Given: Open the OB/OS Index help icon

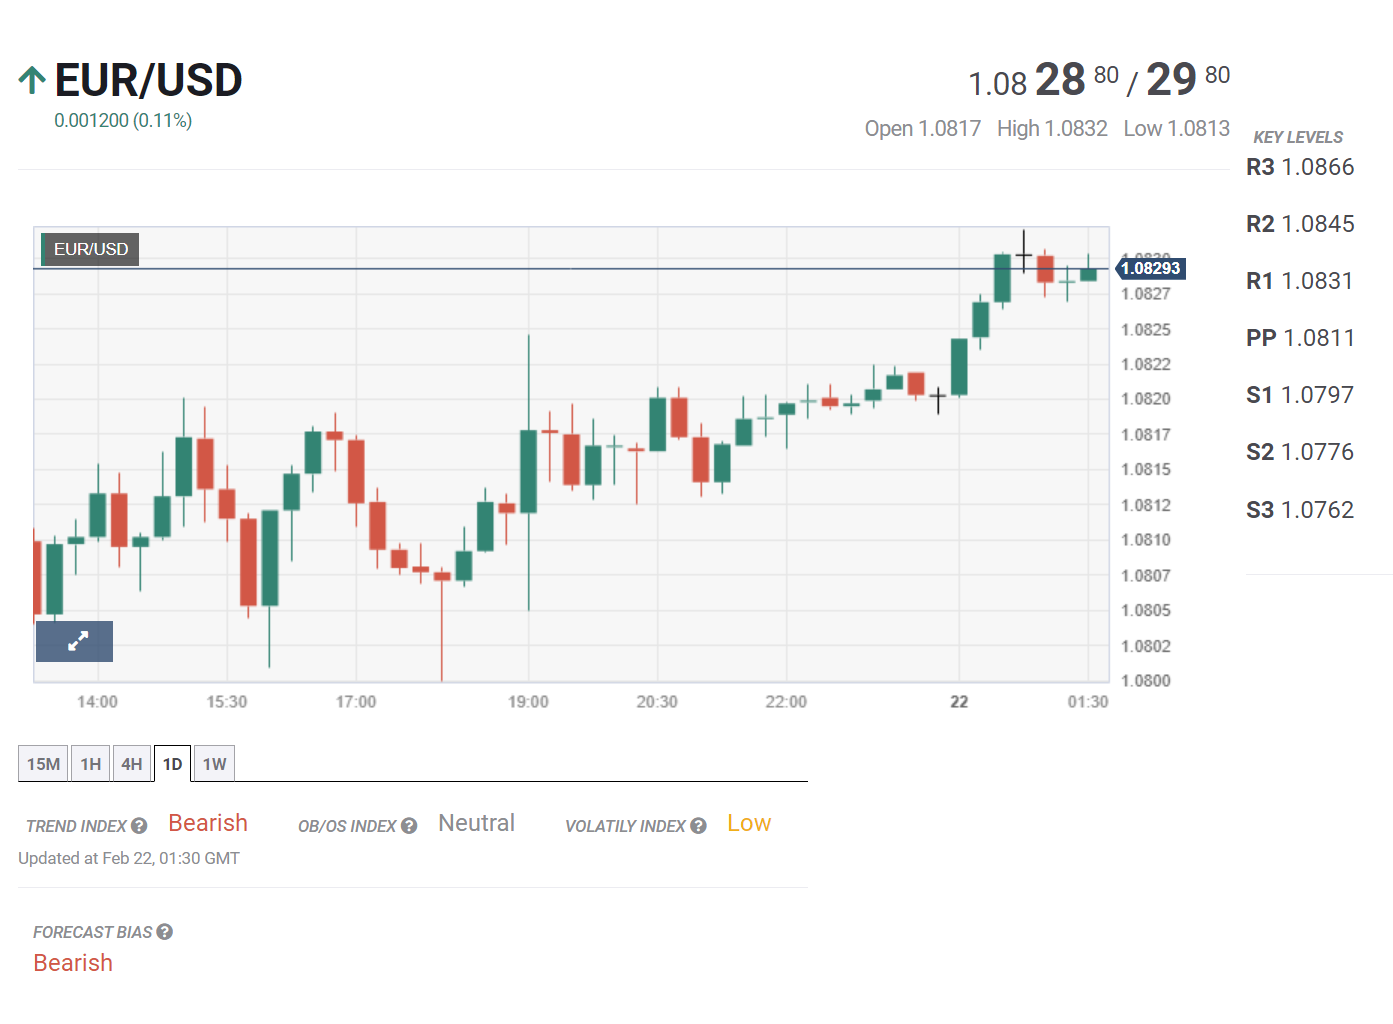Looking at the screenshot, I should (x=409, y=826).
